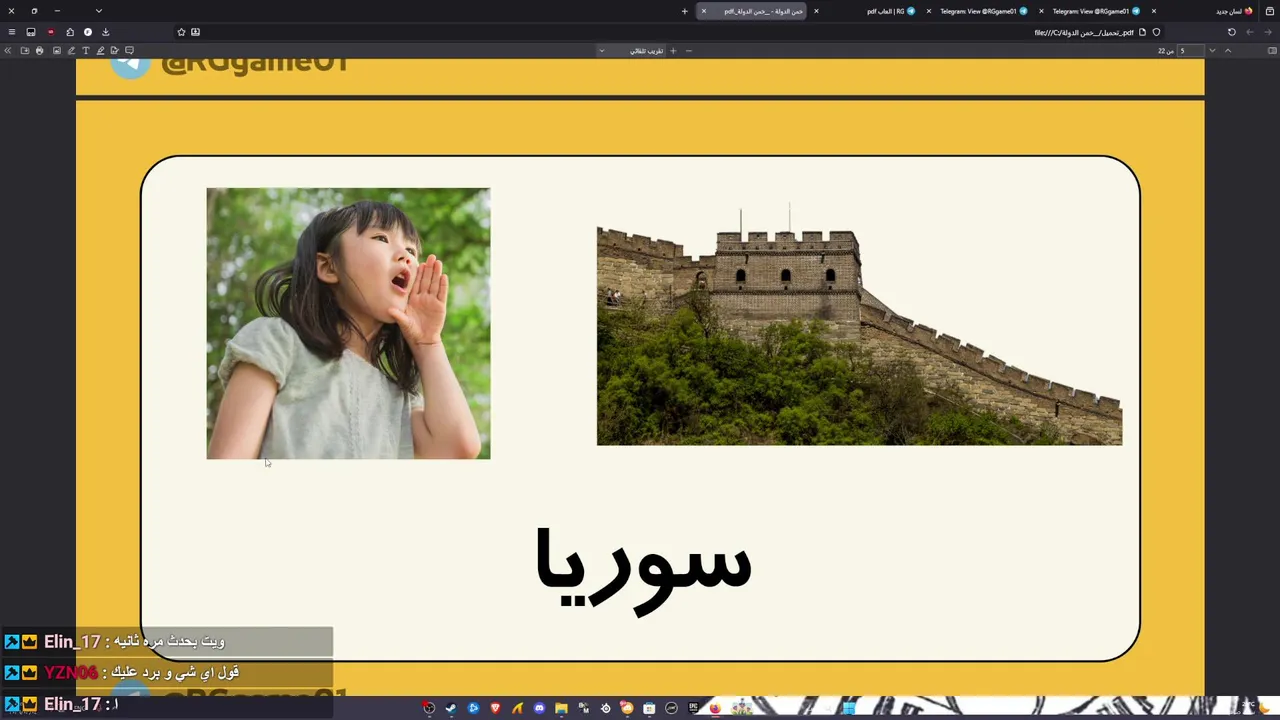Viewport: 1280px width, 720px height.
Task: Toggle the PDF viewer sidebar button
Action: (x=1272, y=50)
